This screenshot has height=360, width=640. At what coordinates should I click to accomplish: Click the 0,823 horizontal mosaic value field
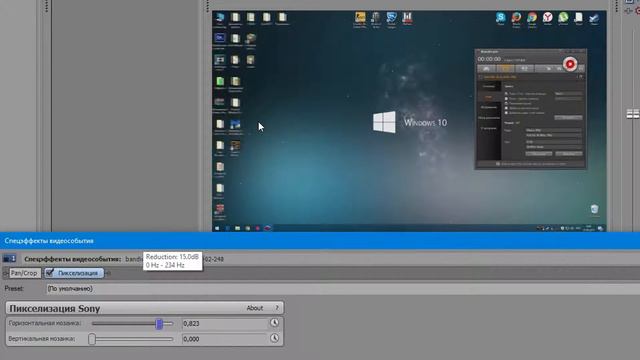(x=224, y=323)
